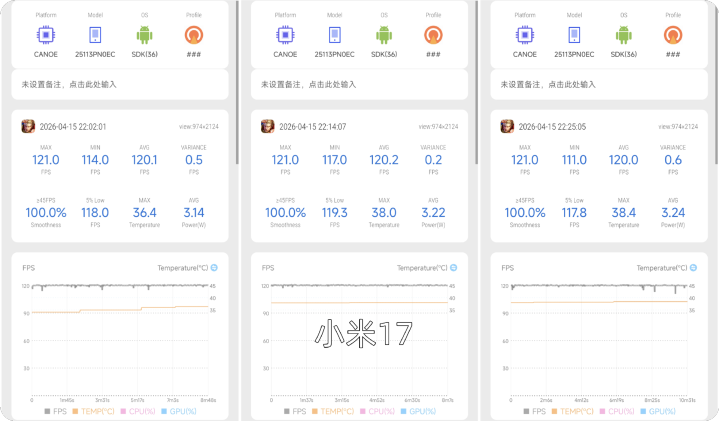Click the remark input field in the 22:25:05 panel
719x421 pixels.
pos(599,84)
